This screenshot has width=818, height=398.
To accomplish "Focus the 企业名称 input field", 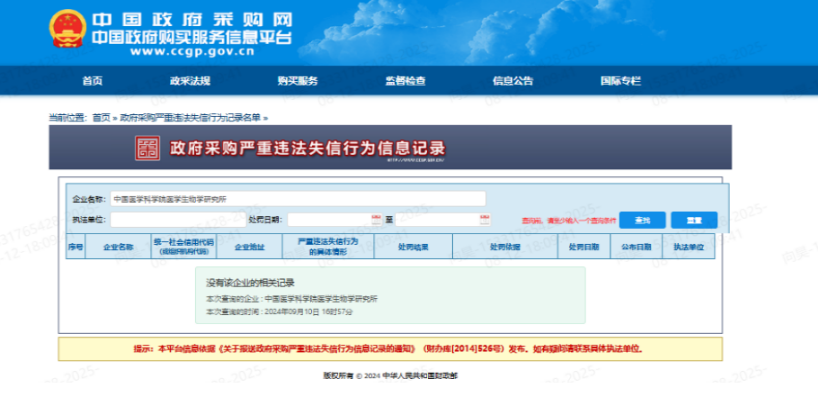I will coord(298,199).
